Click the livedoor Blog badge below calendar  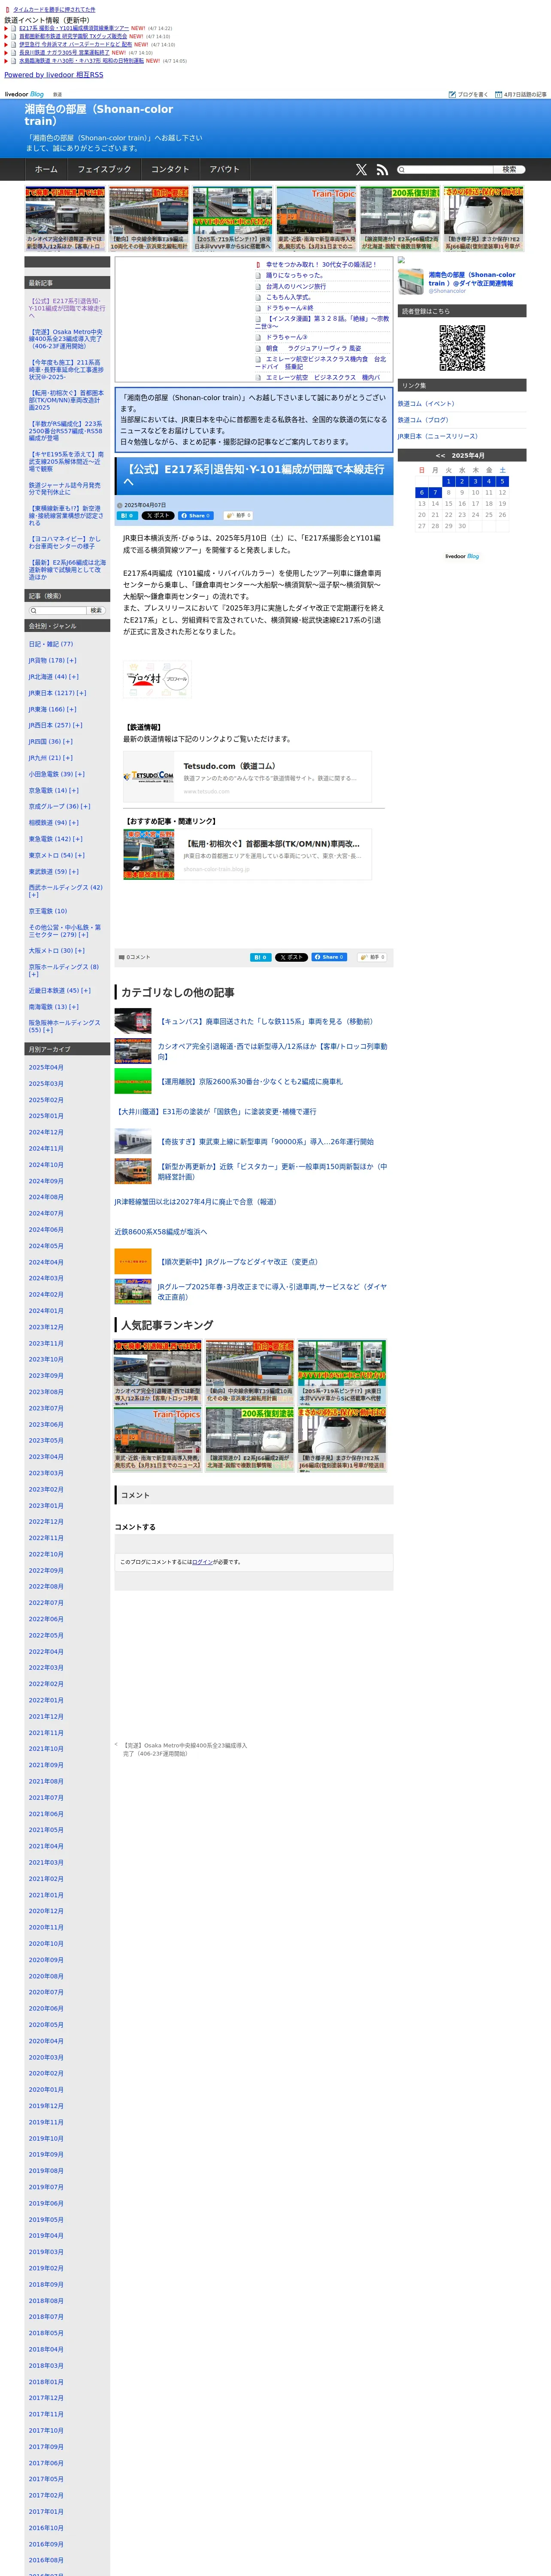462,556
